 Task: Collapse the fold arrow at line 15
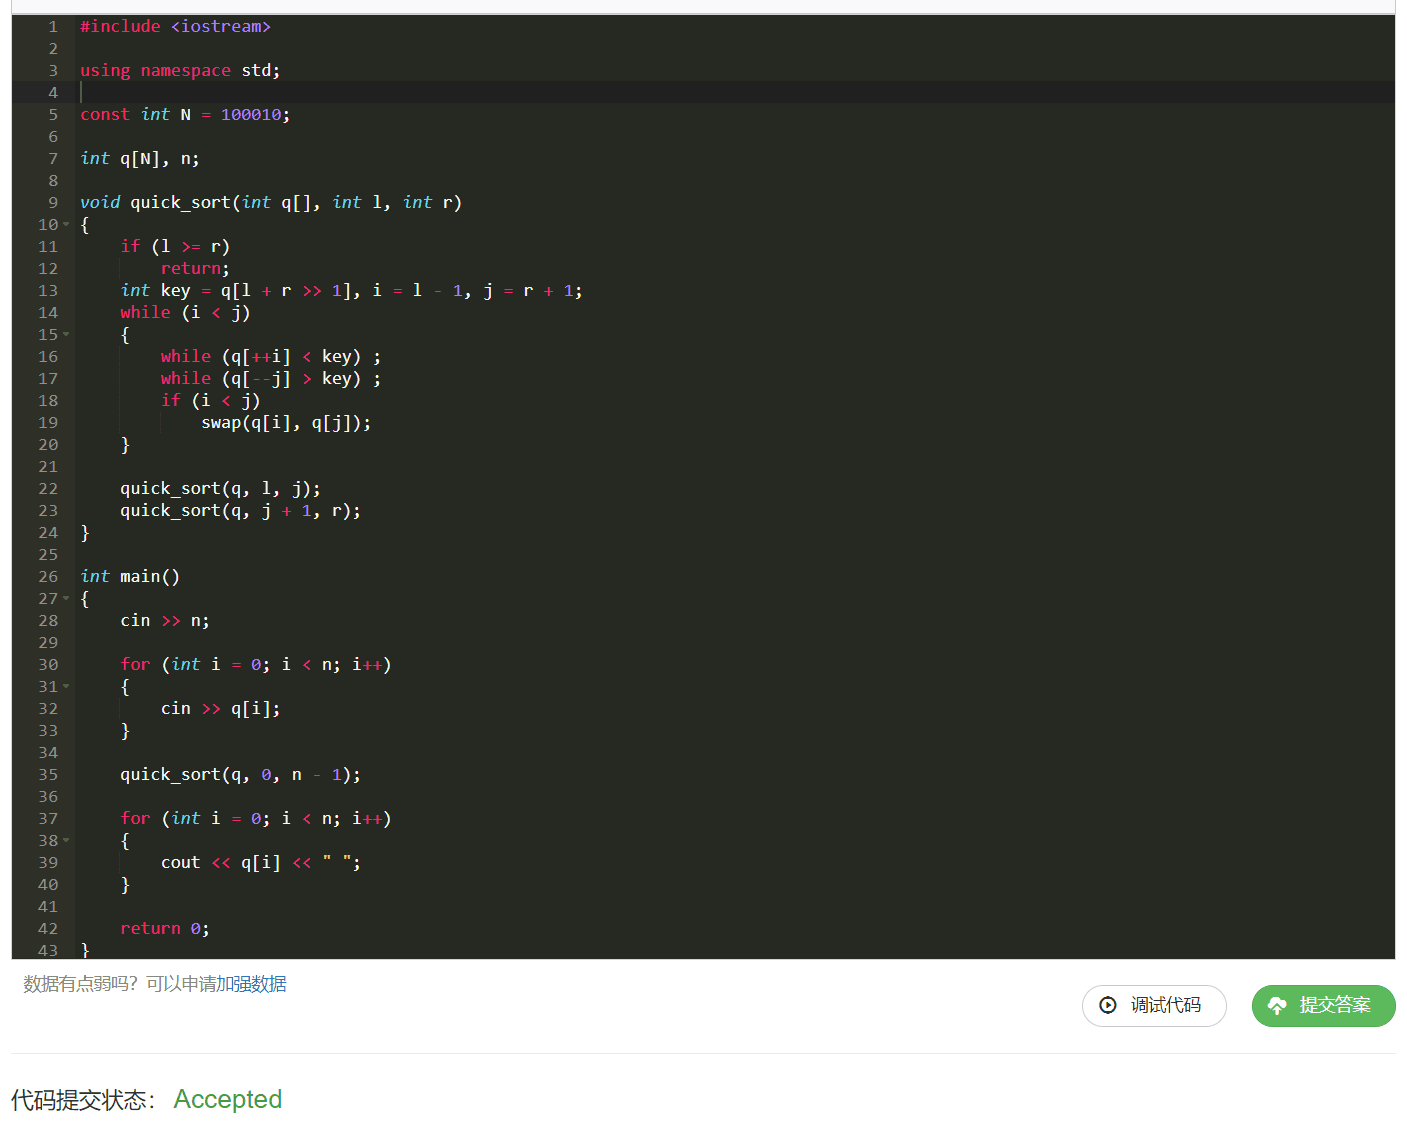pos(67,334)
